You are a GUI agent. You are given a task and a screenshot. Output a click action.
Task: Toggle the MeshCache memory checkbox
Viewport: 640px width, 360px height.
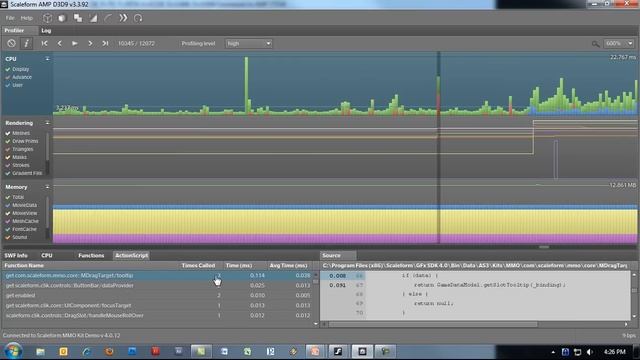point(8,221)
